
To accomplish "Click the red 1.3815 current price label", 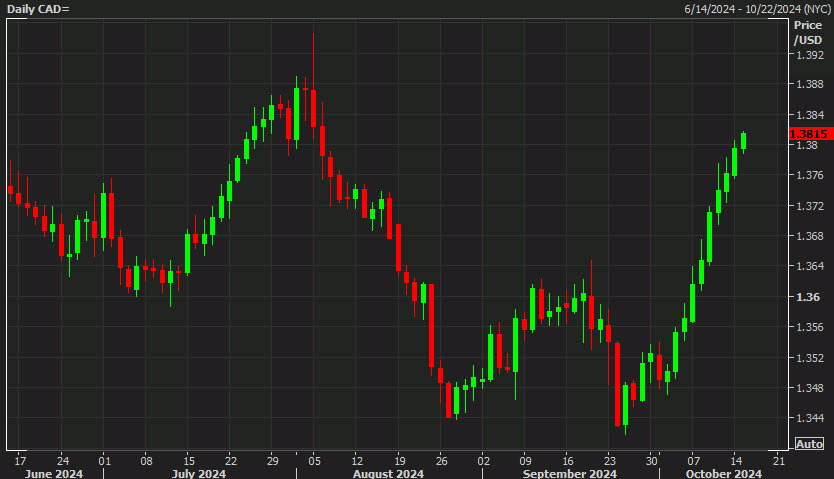I will point(811,134).
